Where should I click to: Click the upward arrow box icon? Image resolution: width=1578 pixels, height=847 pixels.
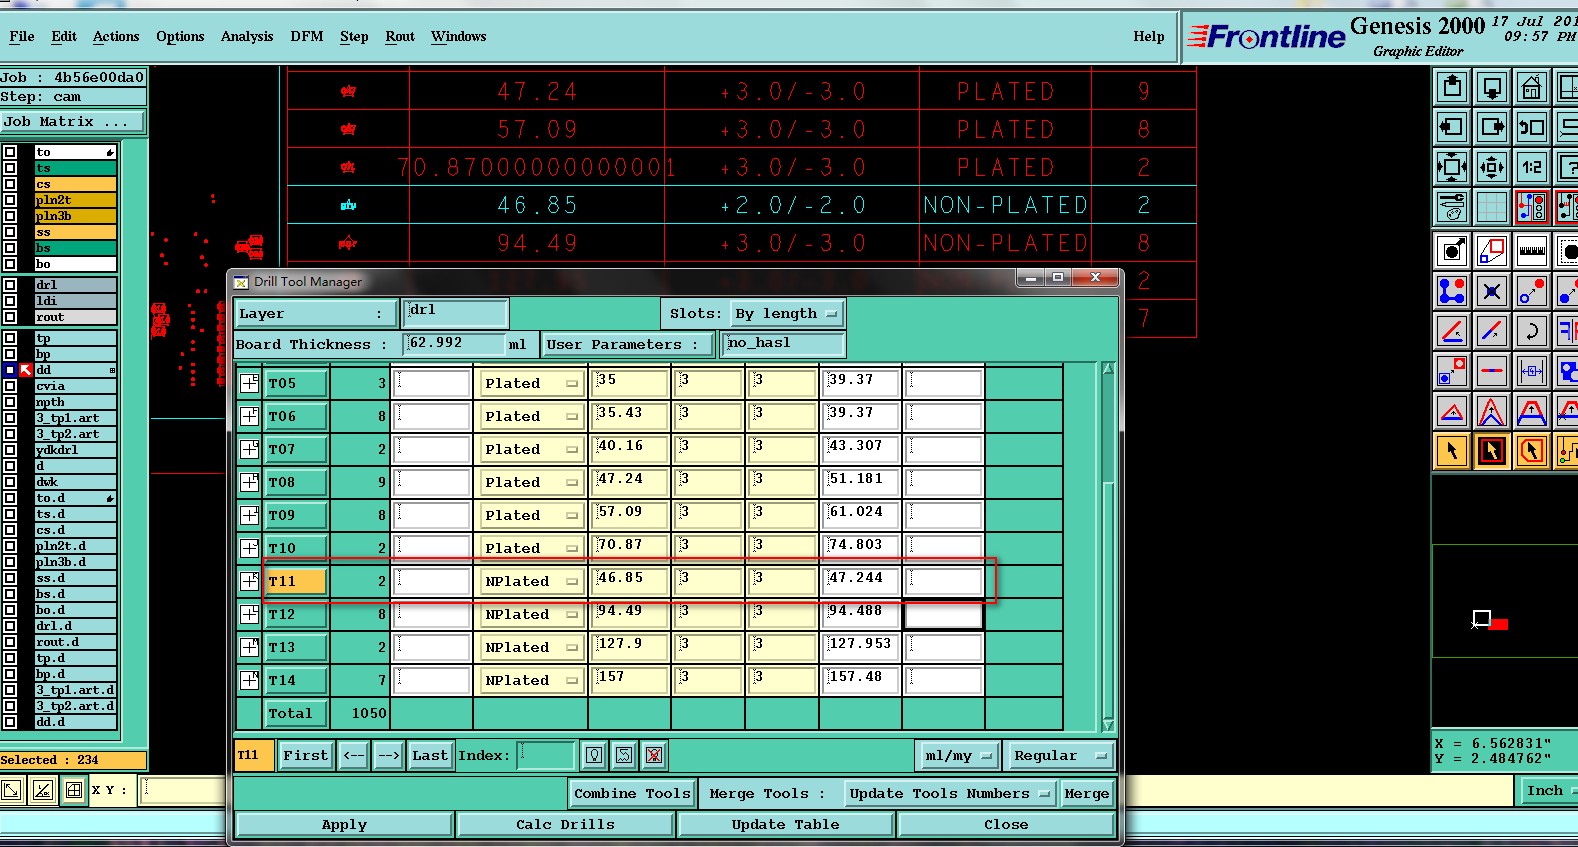1452,88
